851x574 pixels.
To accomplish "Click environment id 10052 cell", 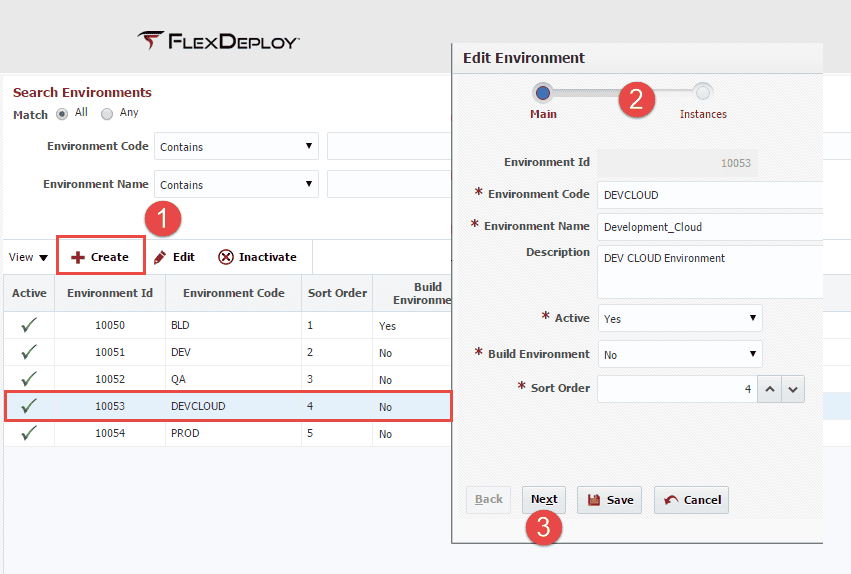I will (x=110, y=379).
